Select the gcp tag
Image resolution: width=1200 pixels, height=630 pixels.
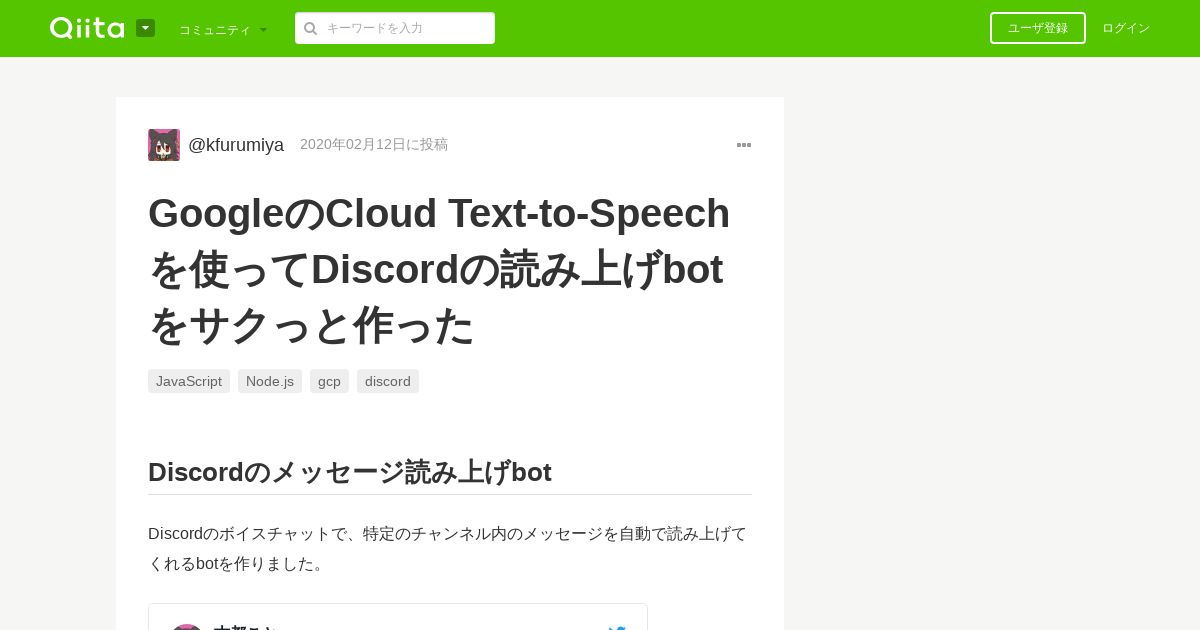(x=329, y=381)
